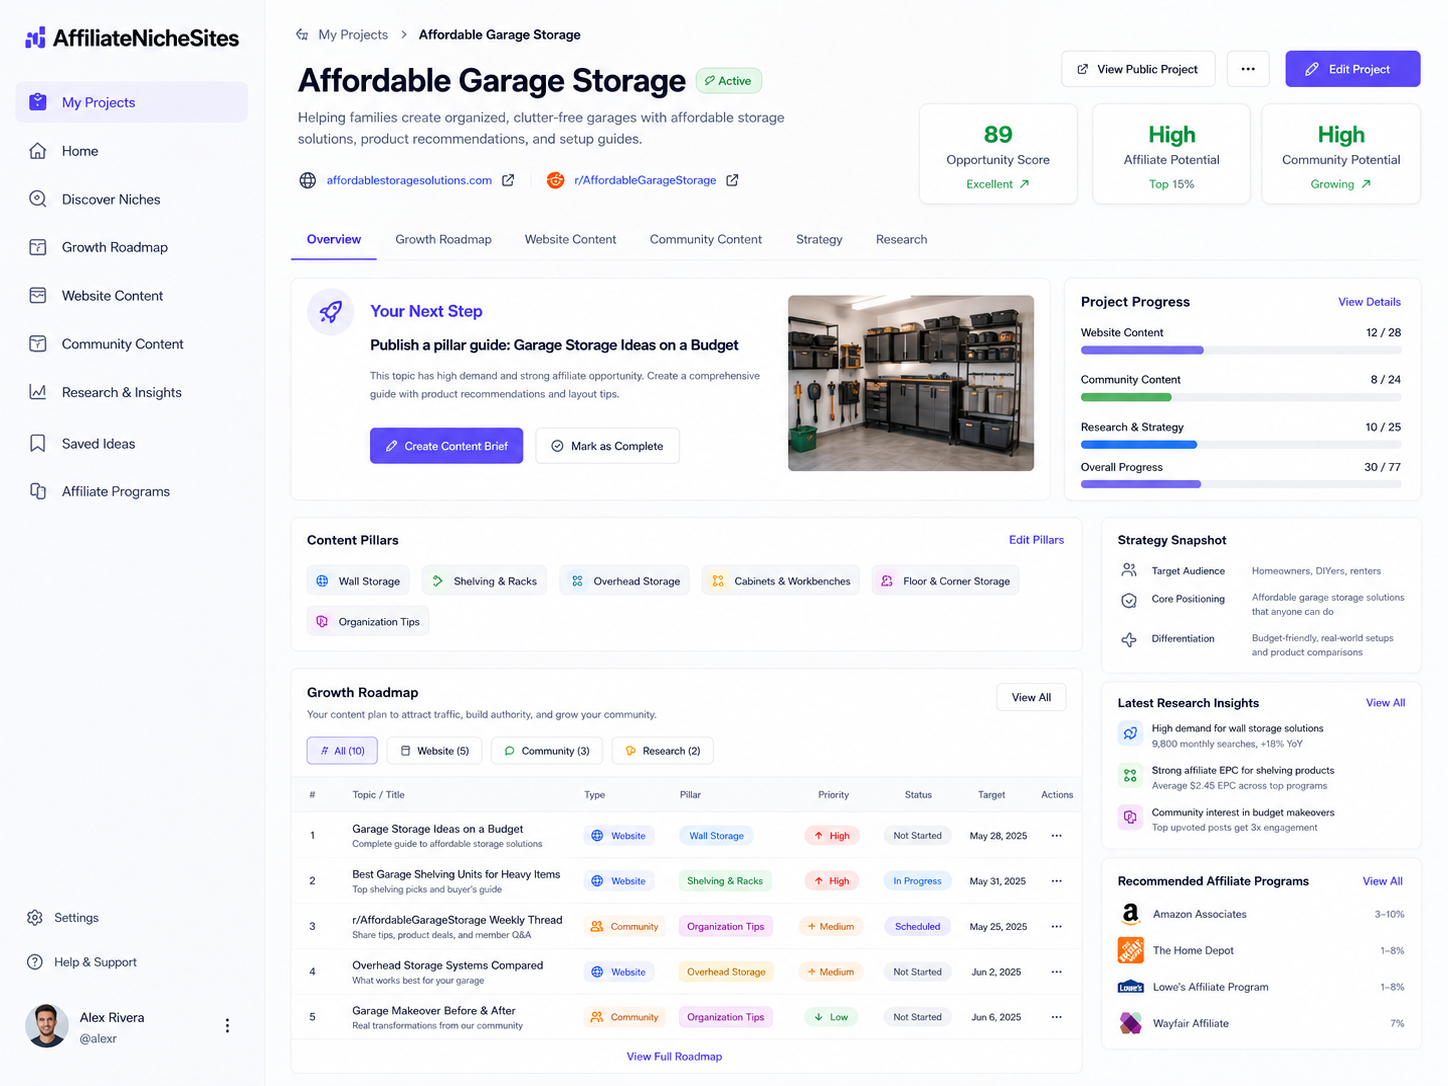The height and width of the screenshot is (1086, 1448).
Task: Open Discover Niches via its magnifier icon
Action: coord(37,199)
